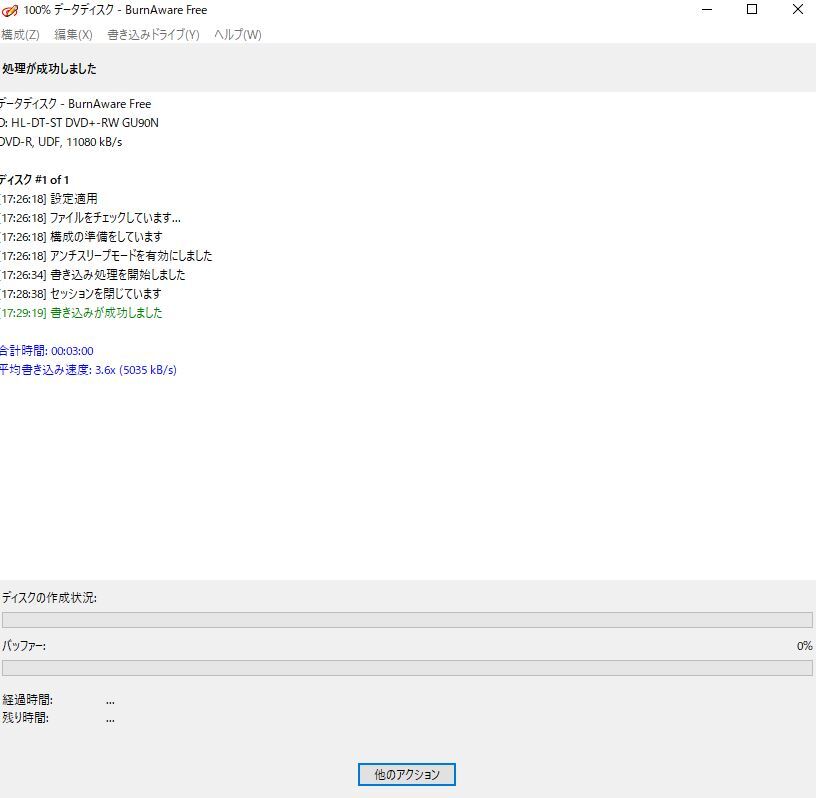Open the 構成(Z) menu

(x=20, y=35)
